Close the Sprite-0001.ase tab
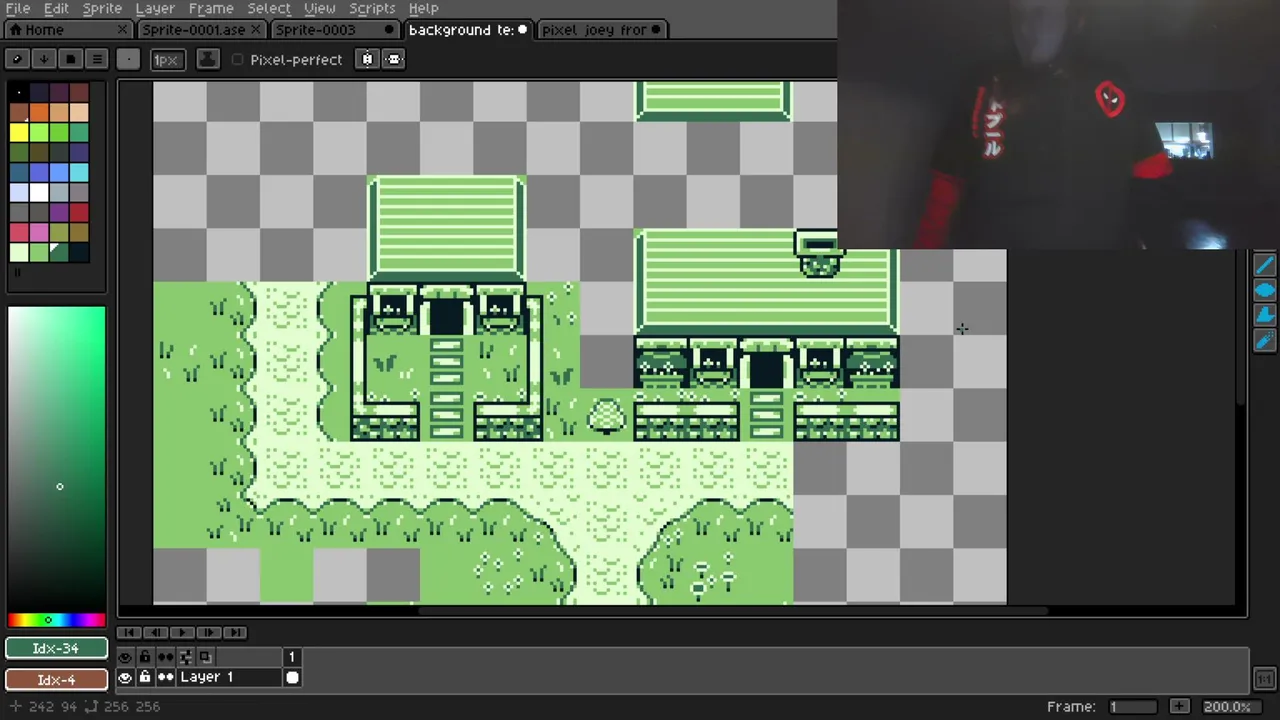Image resolution: width=1280 pixels, height=720 pixels. tap(256, 30)
